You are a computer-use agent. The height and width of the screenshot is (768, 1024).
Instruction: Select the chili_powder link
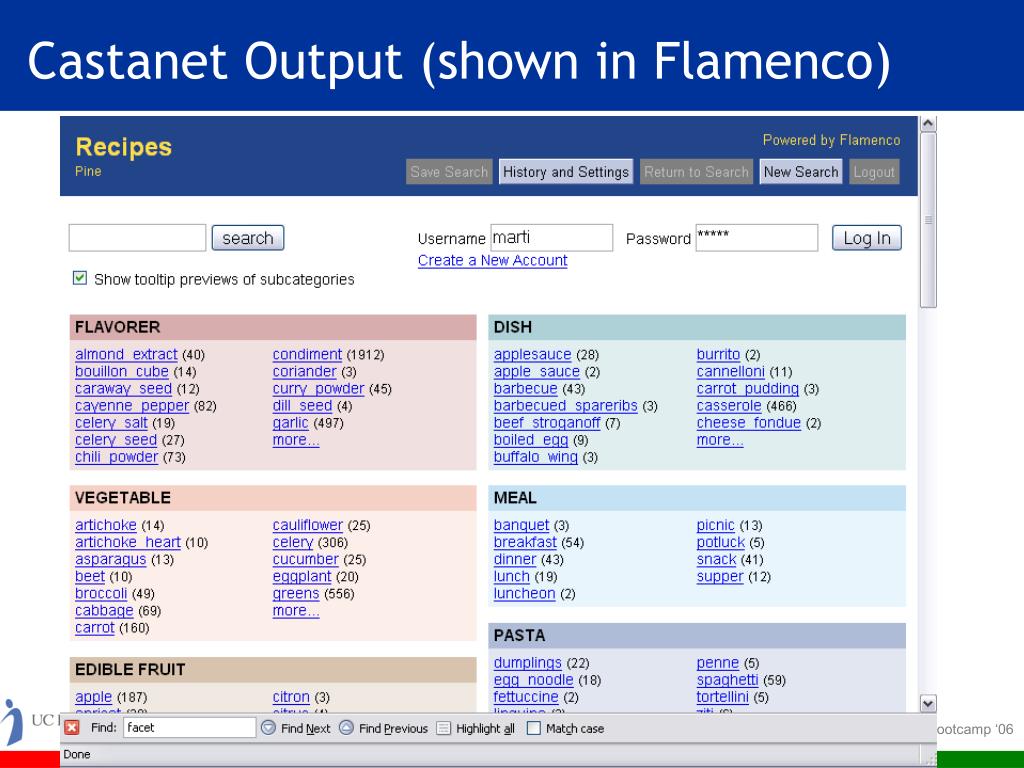[x=116, y=456]
